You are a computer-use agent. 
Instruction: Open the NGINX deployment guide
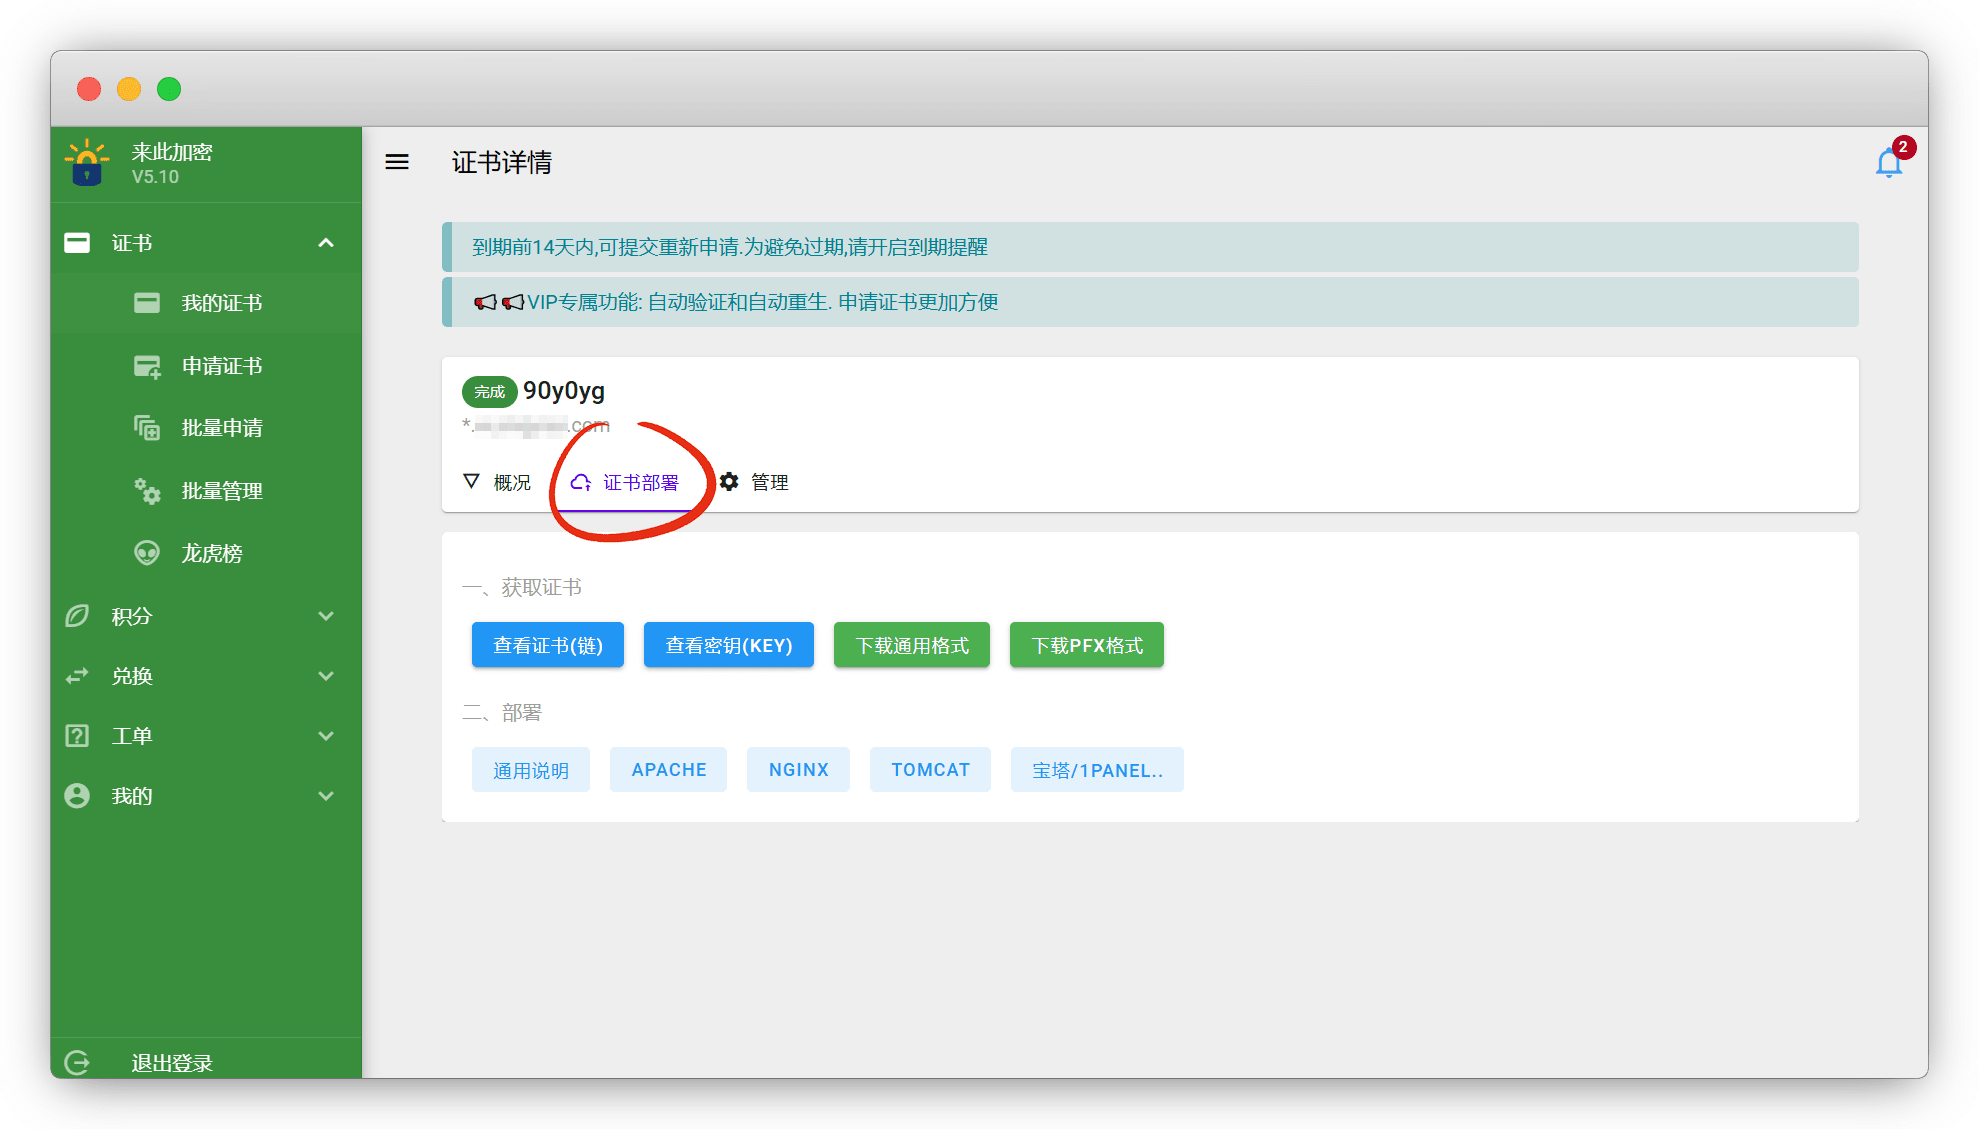798,770
